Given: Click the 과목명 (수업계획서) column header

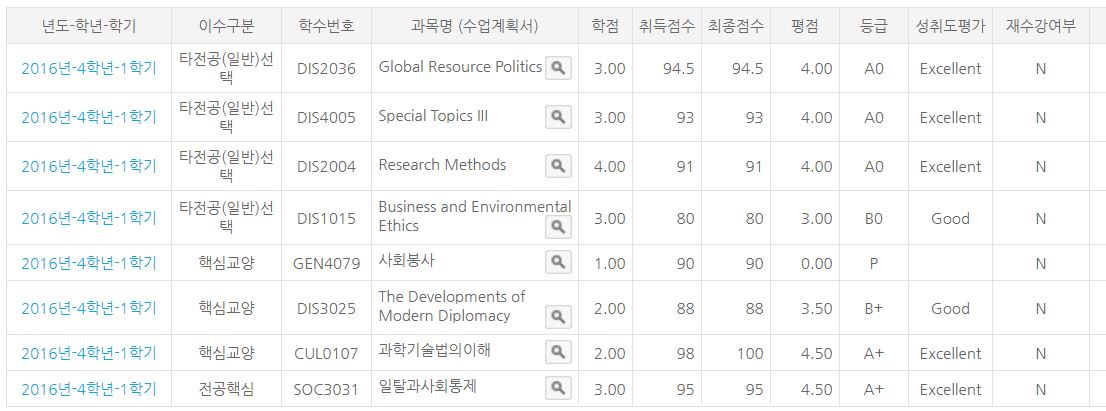Looking at the screenshot, I should pyautogui.click(x=475, y=27).
